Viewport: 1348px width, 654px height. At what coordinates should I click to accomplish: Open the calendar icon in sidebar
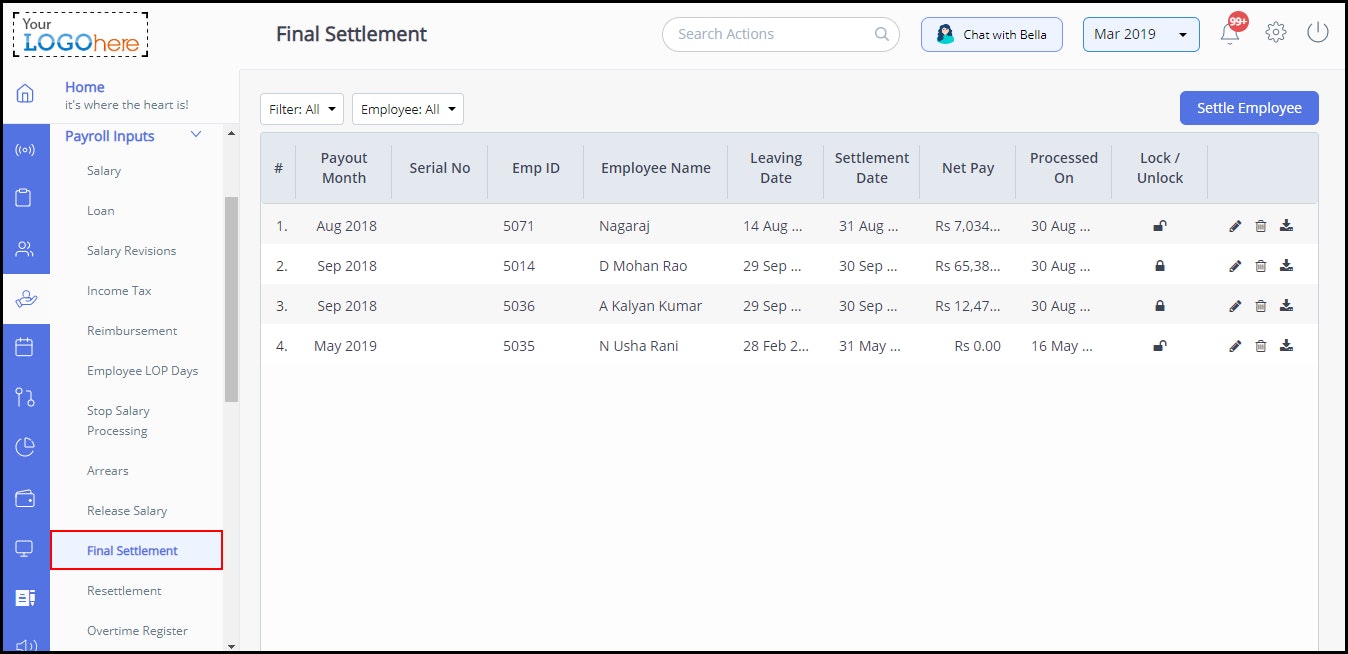coord(25,347)
